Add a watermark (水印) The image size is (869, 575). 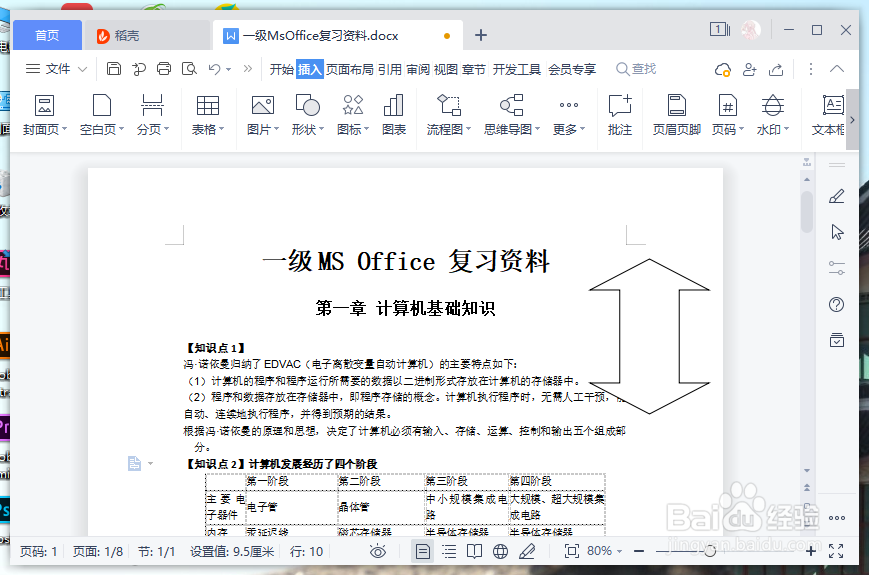[773, 115]
